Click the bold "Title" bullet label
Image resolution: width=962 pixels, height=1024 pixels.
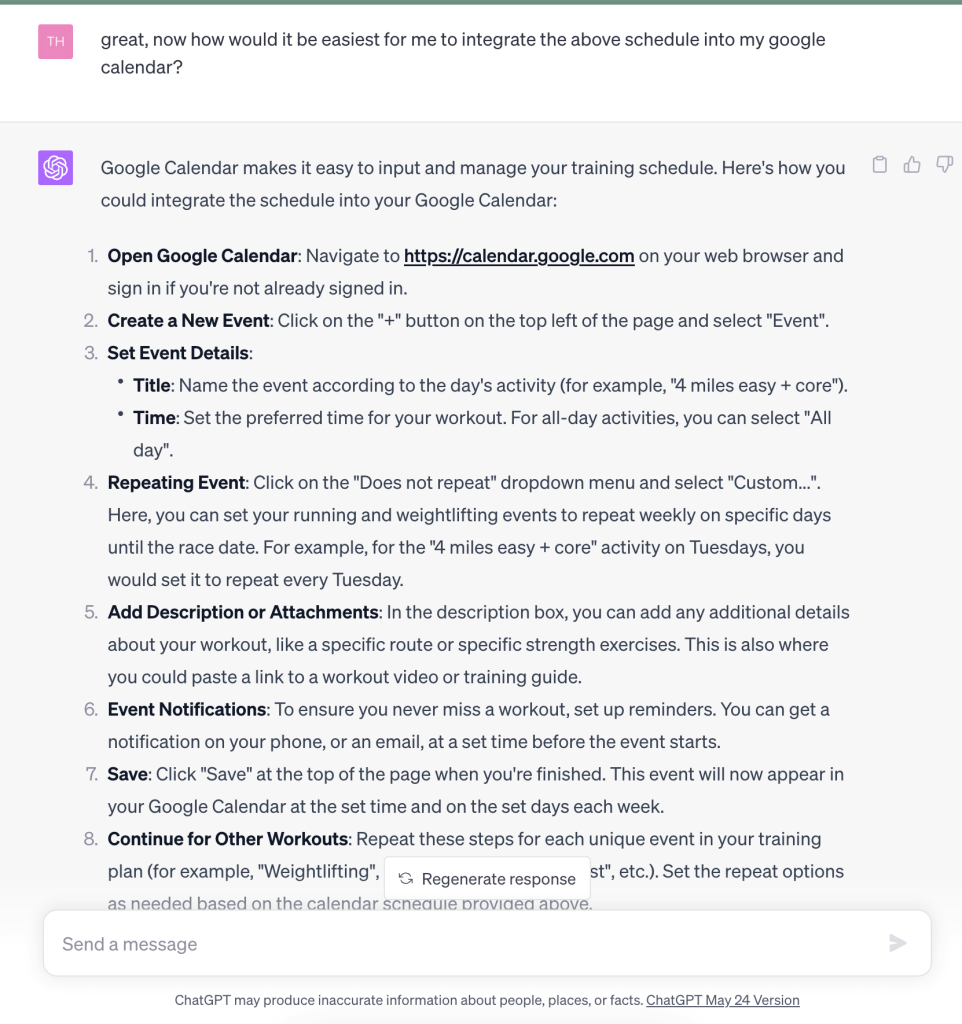(151, 385)
